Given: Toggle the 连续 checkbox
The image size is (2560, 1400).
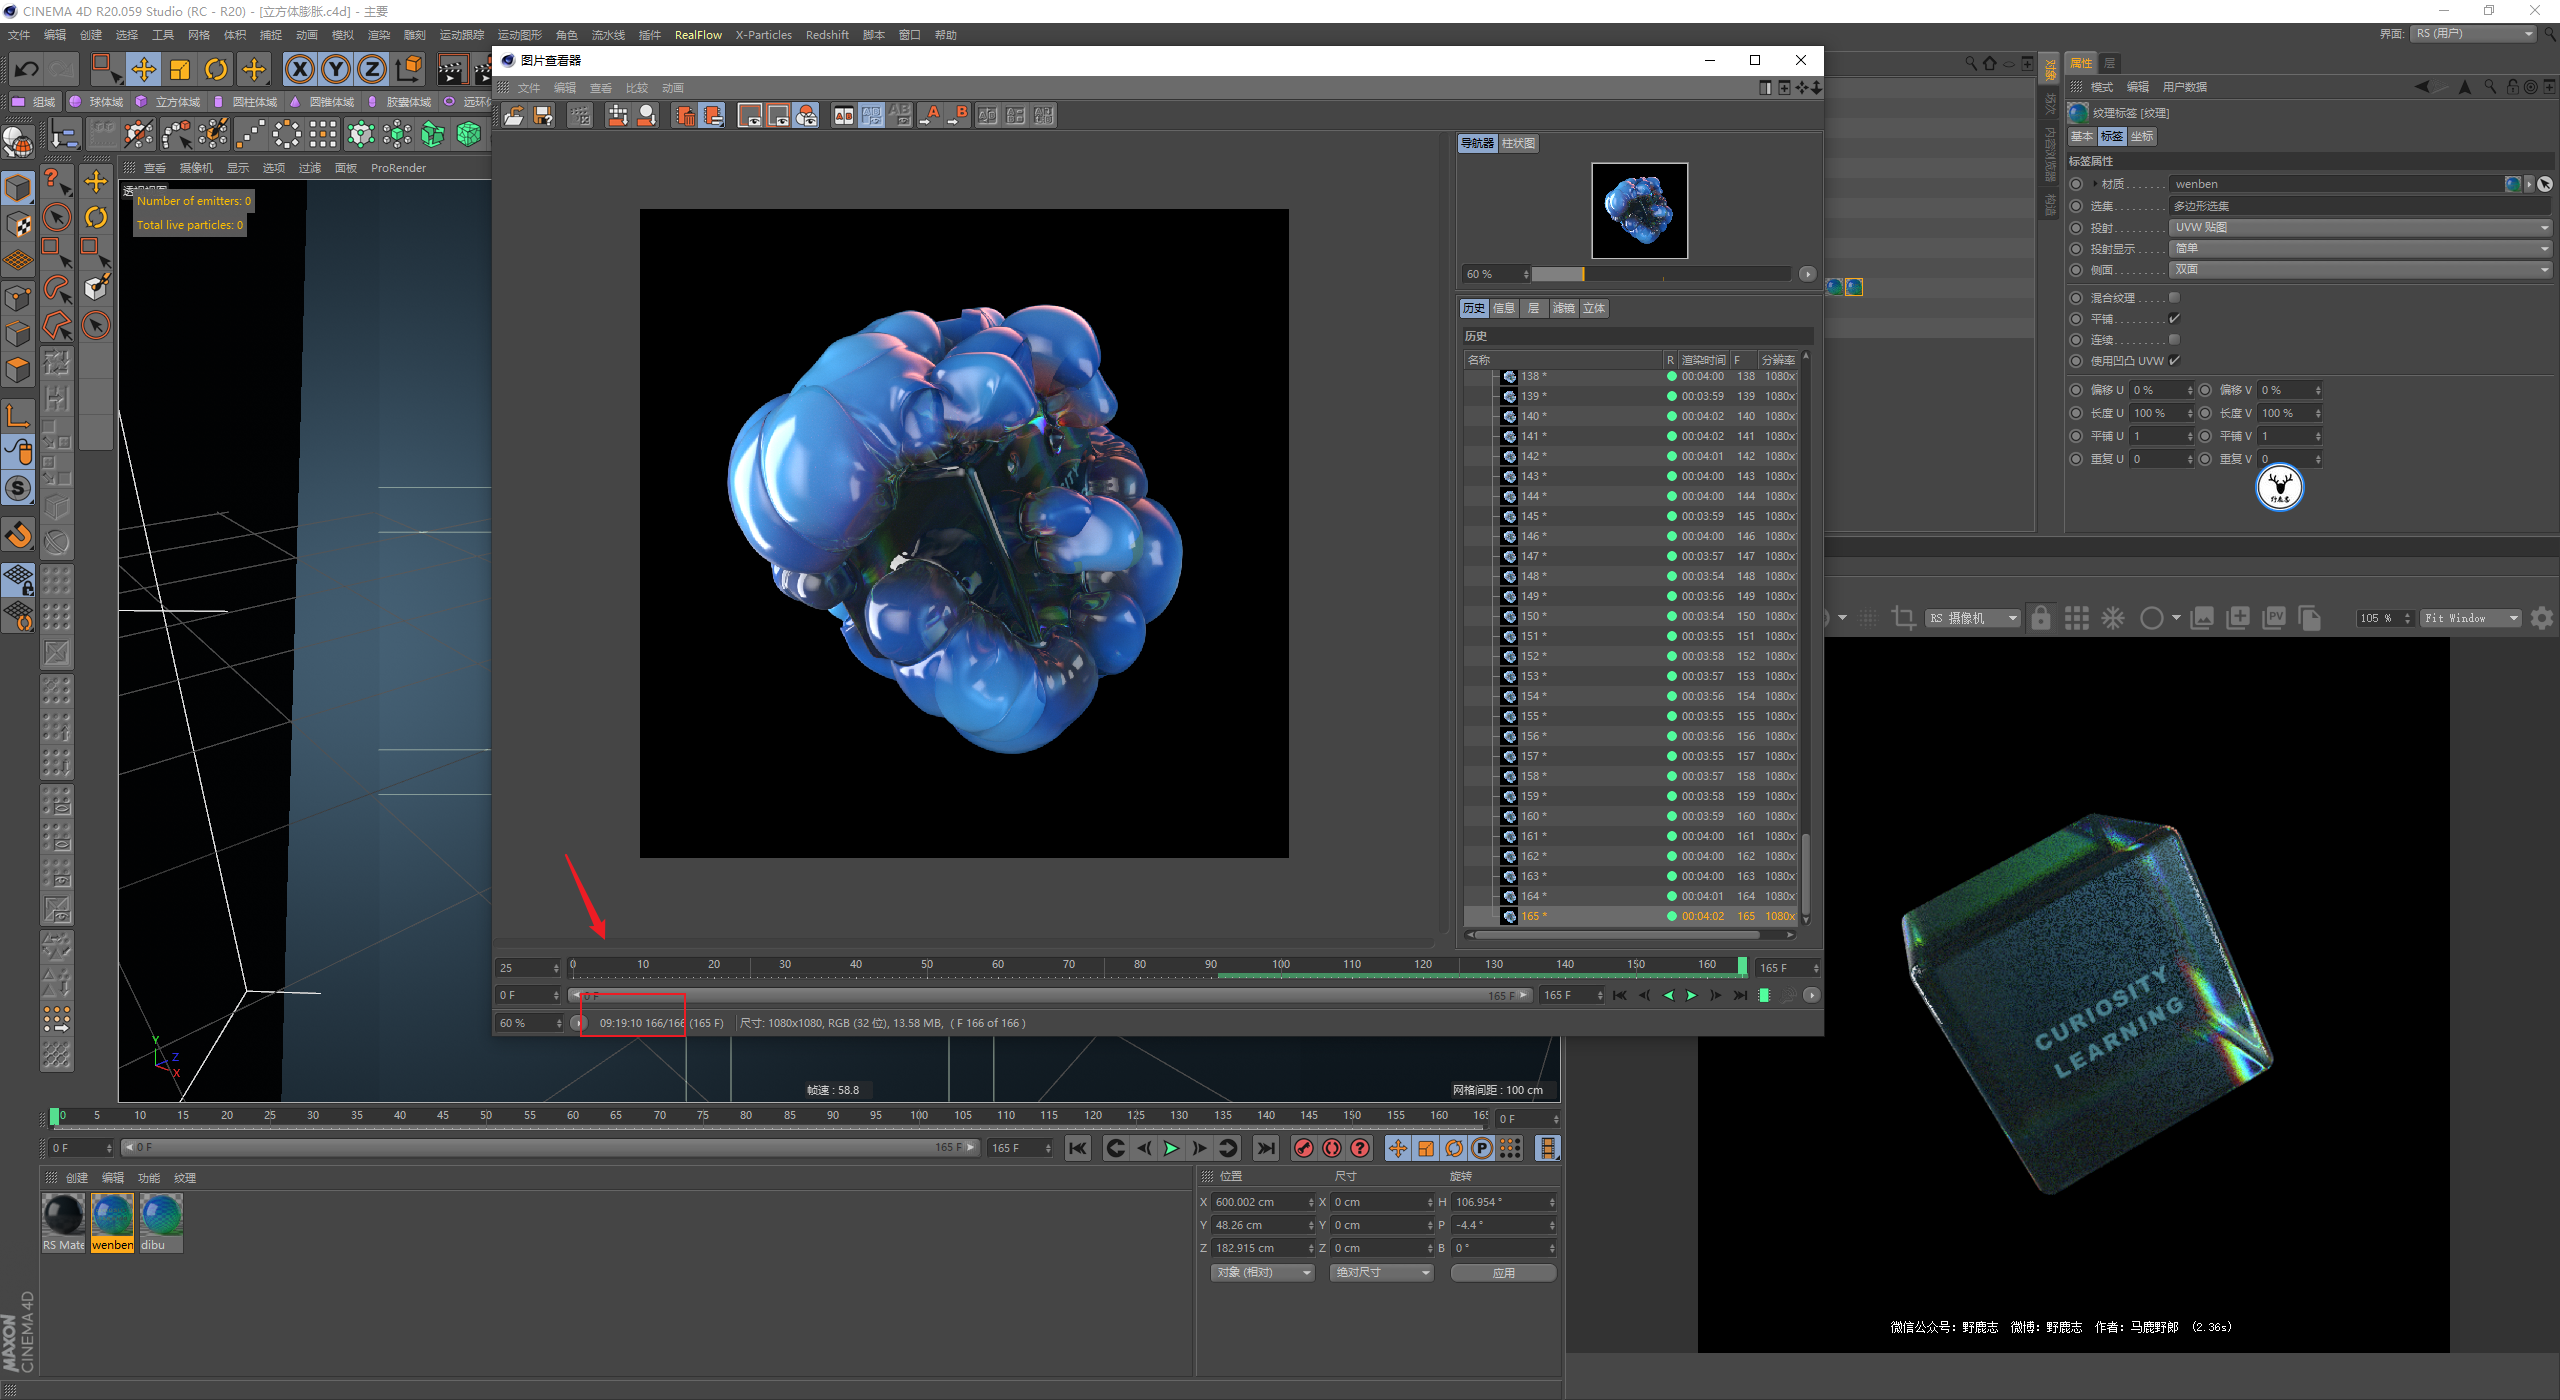Looking at the screenshot, I should 2174,339.
